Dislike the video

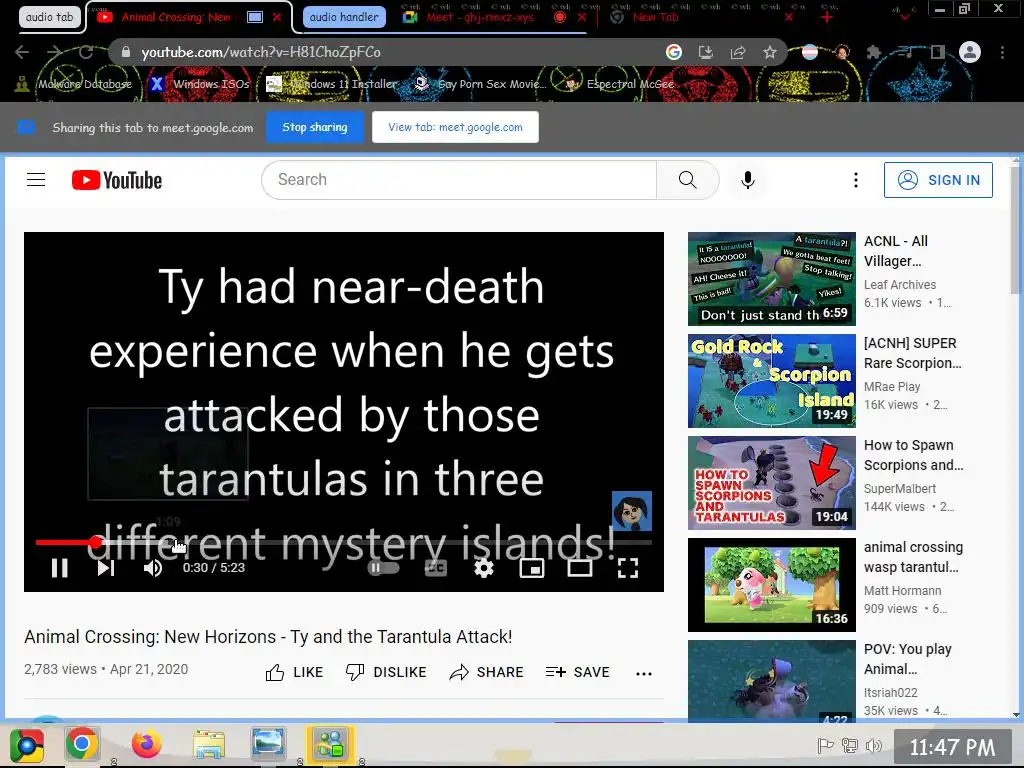pos(386,672)
